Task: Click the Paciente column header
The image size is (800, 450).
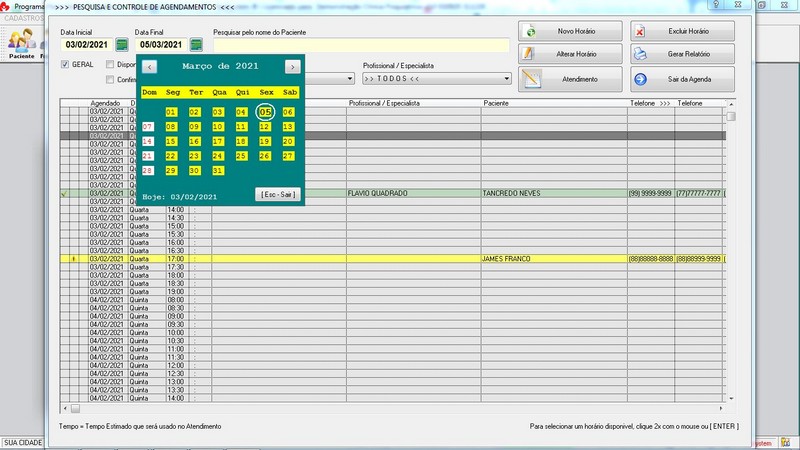Action: 554,103
